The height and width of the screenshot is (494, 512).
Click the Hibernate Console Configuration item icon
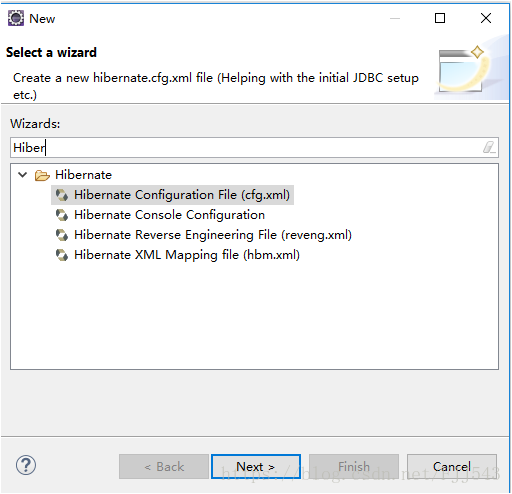(62, 215)
